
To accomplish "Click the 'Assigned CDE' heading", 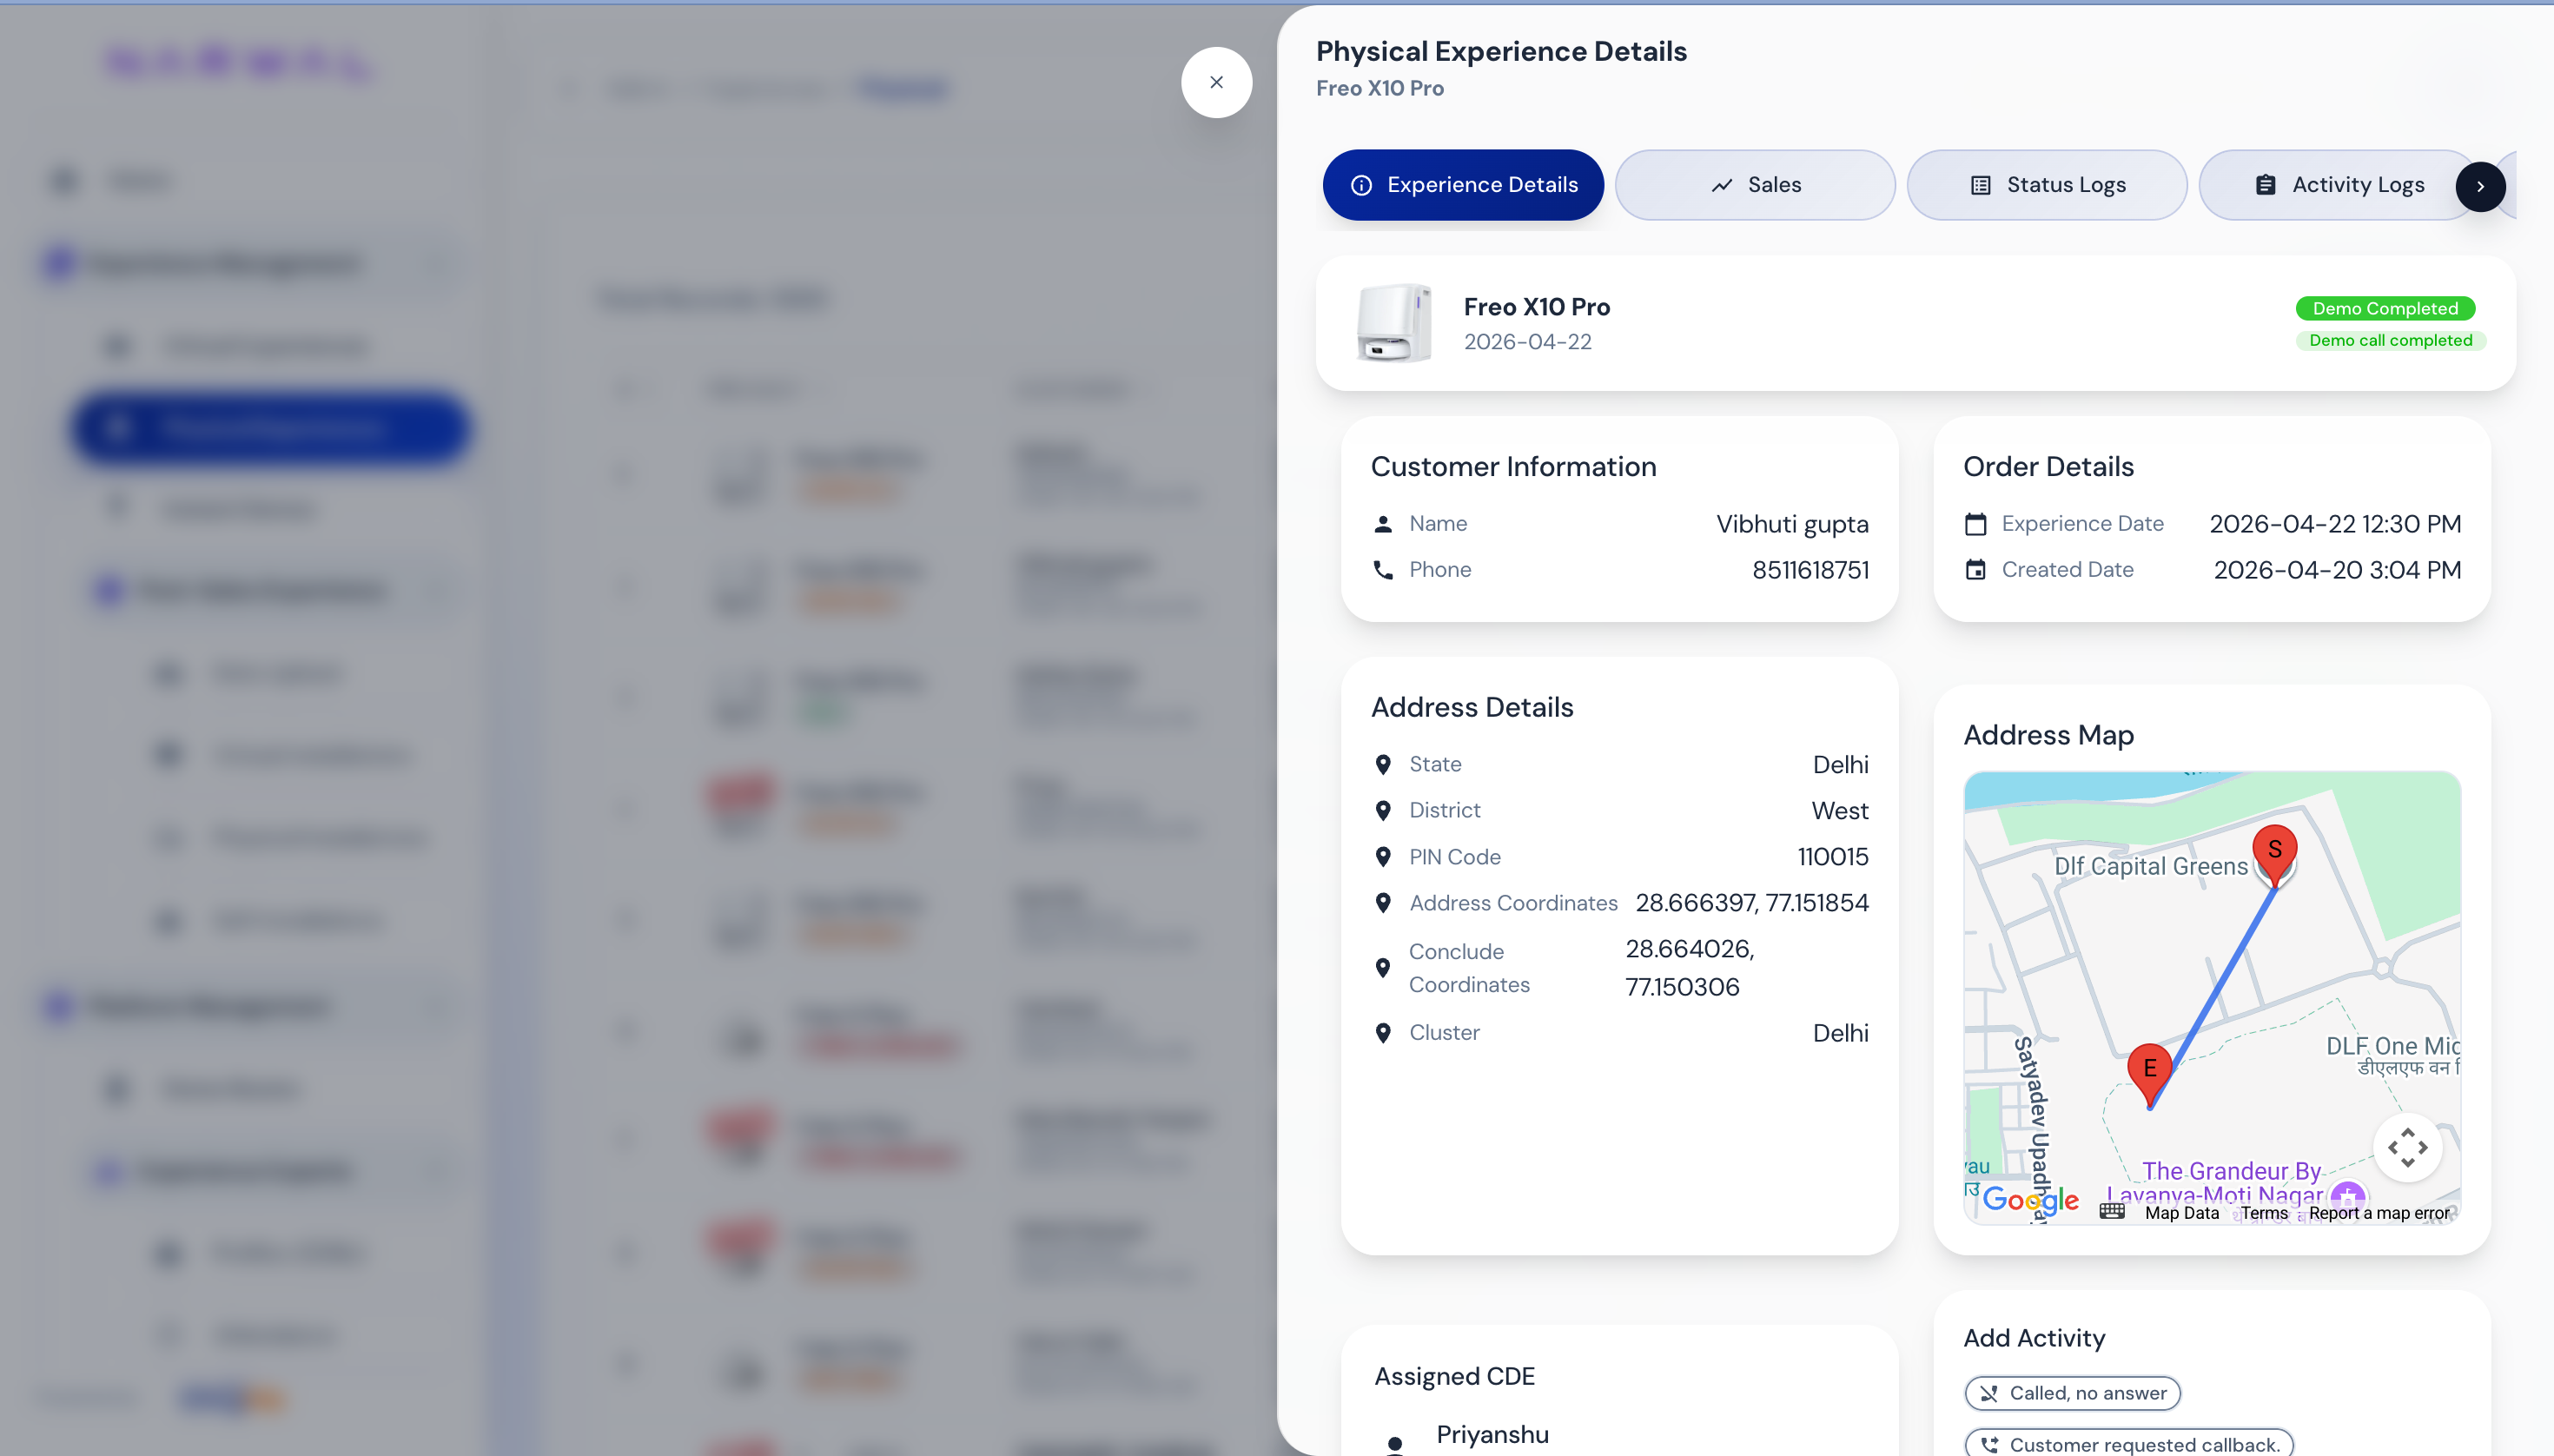I will tap(1454, 1377).
